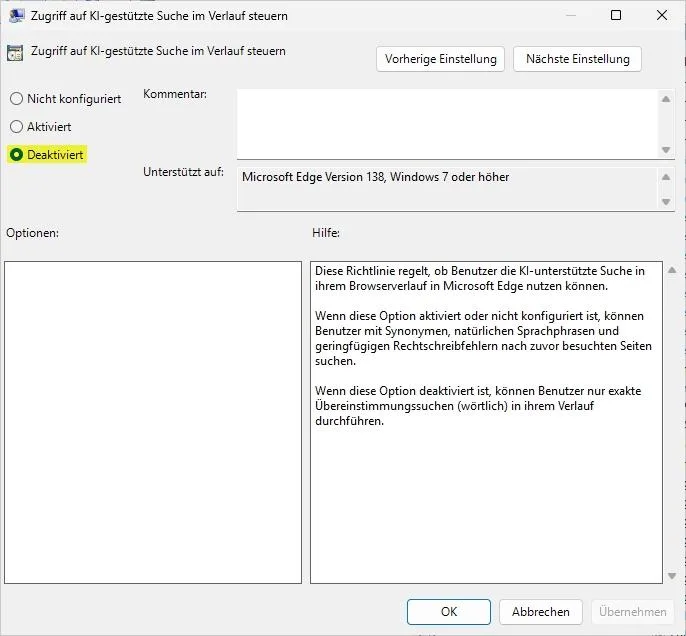Click the up arrow in the 'Unterstützt auf' box
This screenshot has height=636, width=686.
pos(667,176)
